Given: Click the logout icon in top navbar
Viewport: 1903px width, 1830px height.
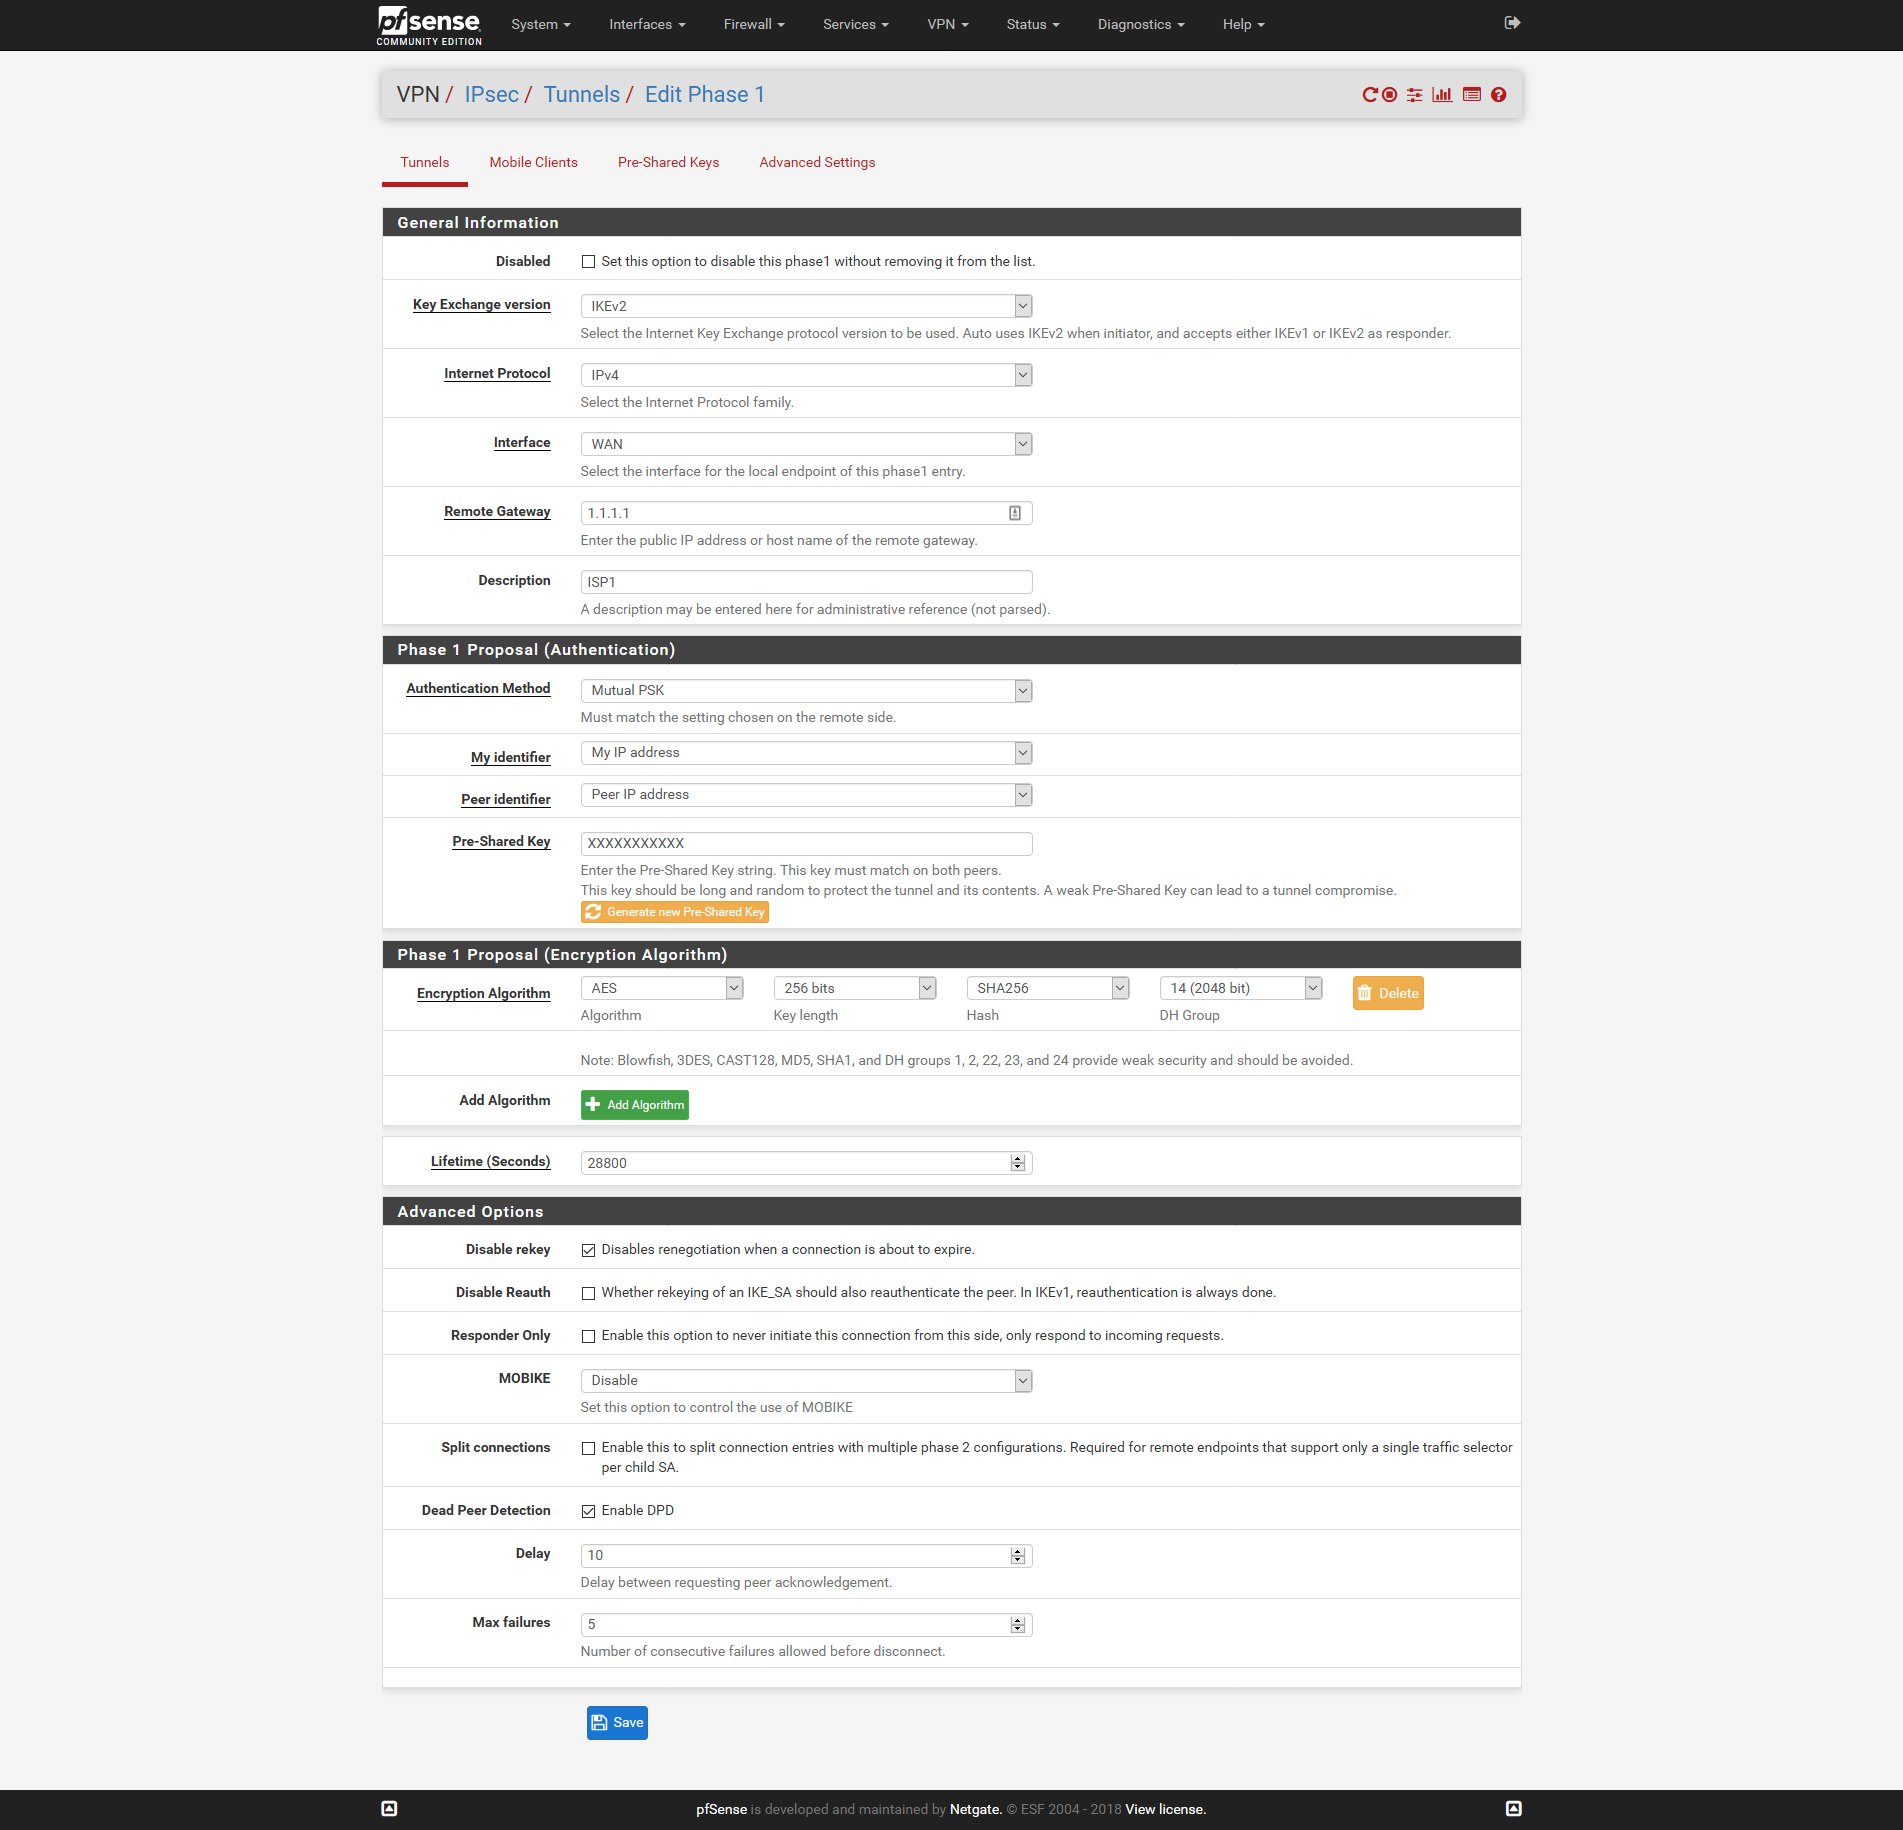Looking at the screenshot, I should tap(1512, 23).
